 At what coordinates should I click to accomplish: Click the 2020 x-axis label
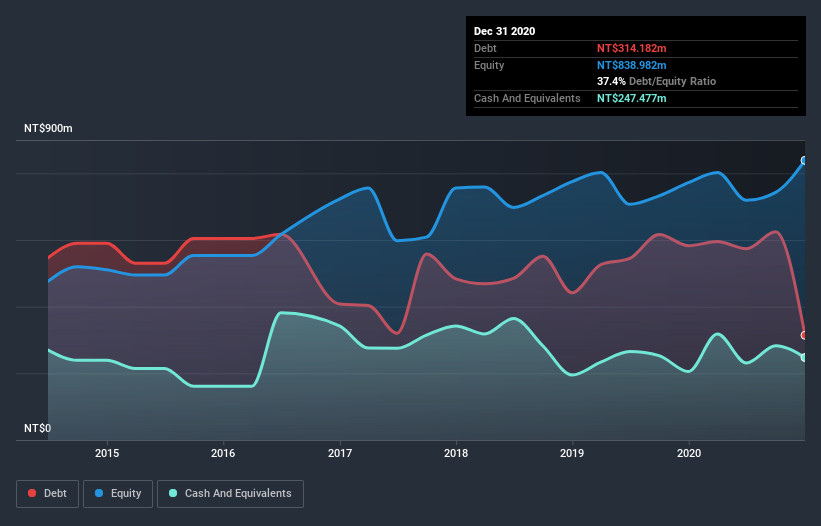(689, 453)
